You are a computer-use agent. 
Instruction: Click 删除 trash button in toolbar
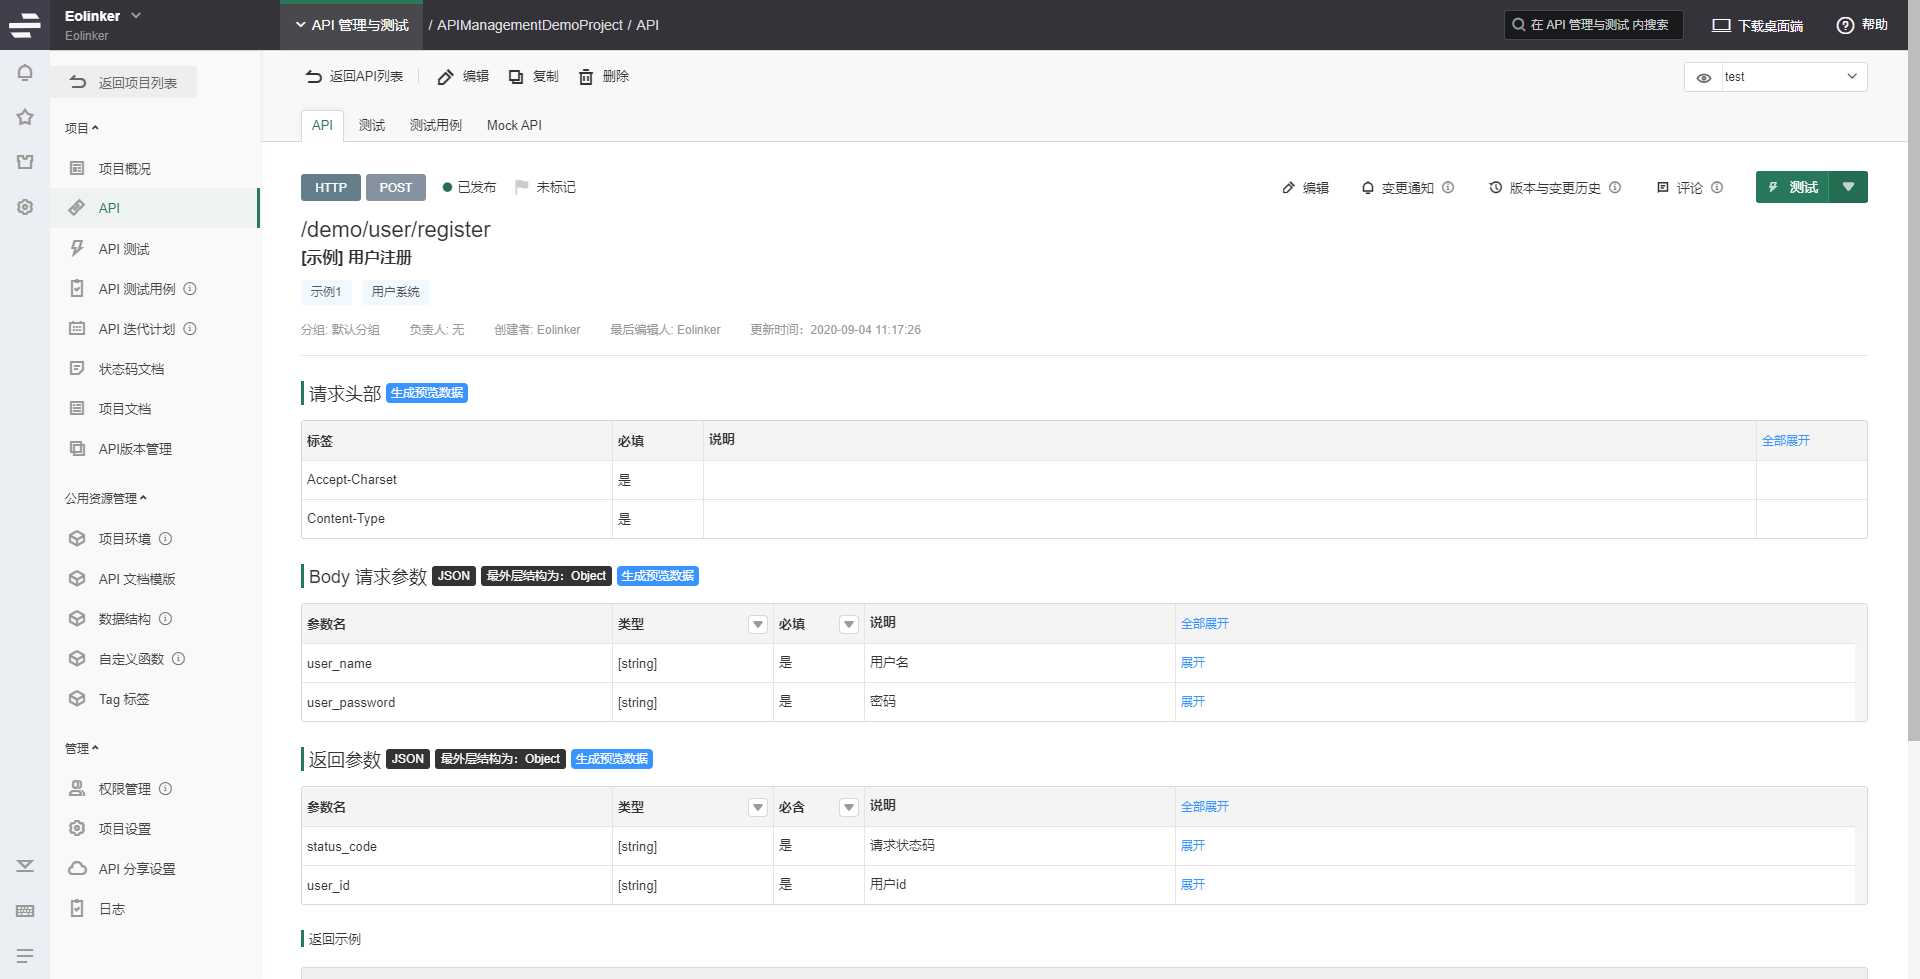coord(603,77)
